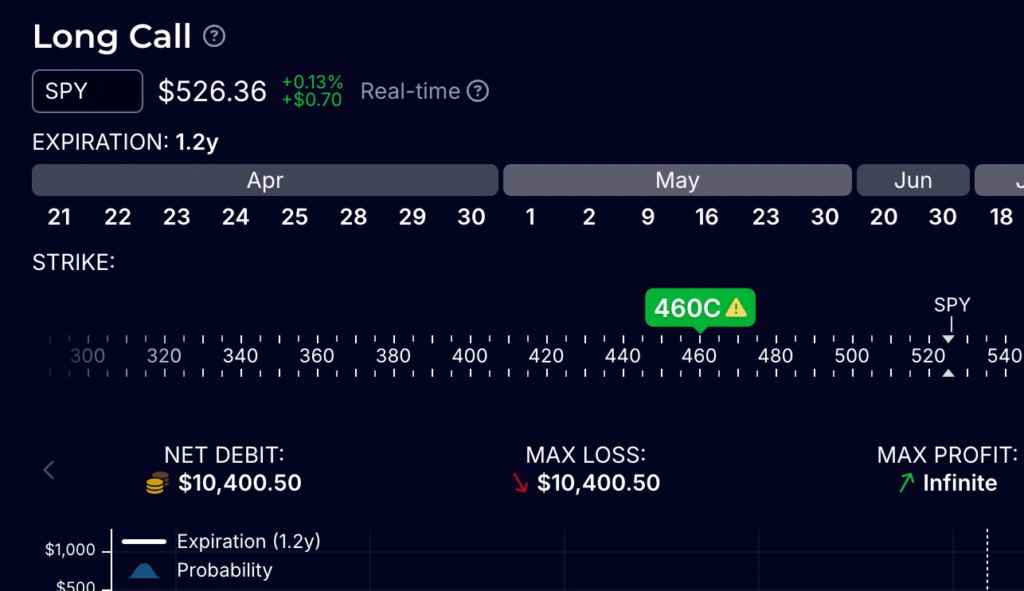Choose Apr 22 expiration date
Image resolution: width=1024 pixels, height=591 pixels.
(x=118, y=217)
